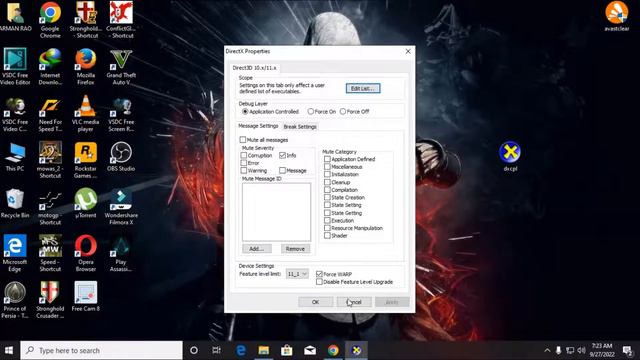Screen dimensions: 640x360
Task: Select the Mozilla Firefox desktop icon
Action: [86, 67]
